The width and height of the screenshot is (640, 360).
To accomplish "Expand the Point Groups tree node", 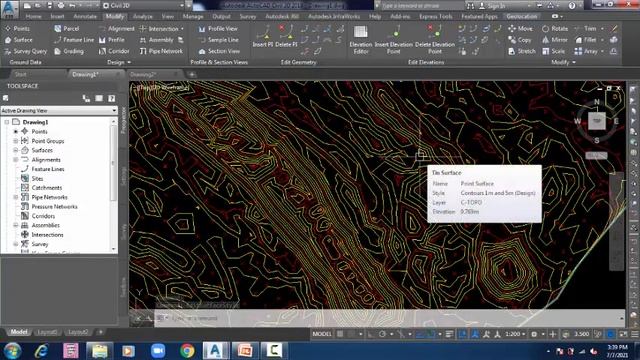I will (16, 141).
